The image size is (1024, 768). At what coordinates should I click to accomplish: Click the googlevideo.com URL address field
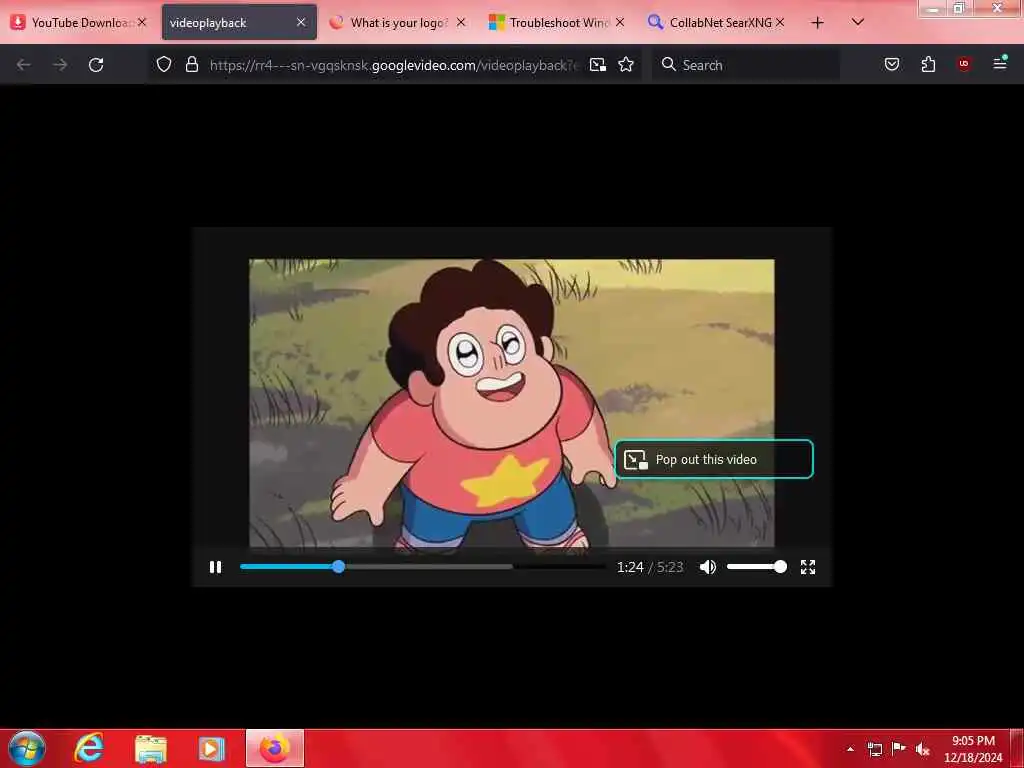[x=393, y=65]
